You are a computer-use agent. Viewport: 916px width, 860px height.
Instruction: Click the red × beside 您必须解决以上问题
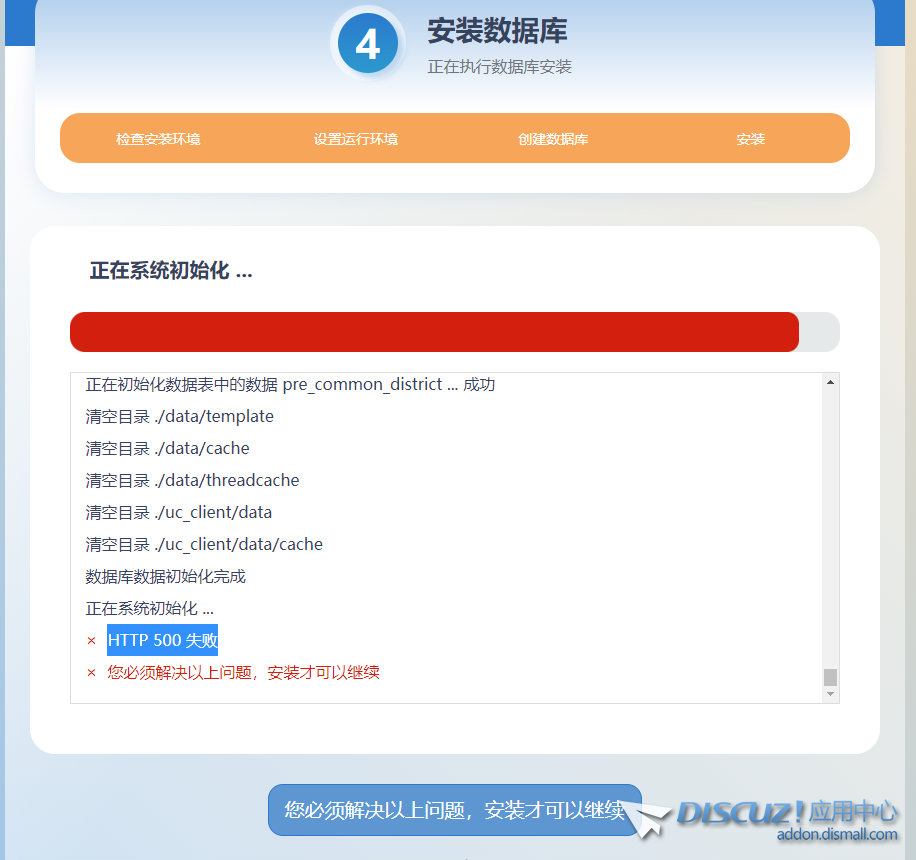91,673
